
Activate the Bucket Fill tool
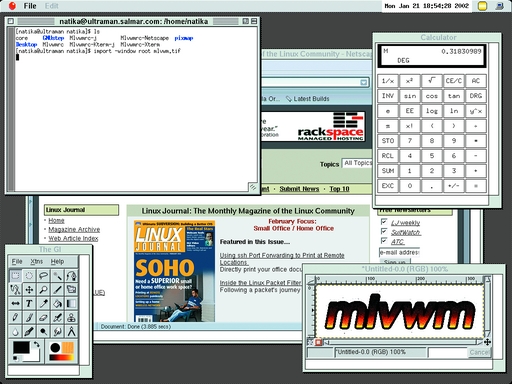coord(57,303)
